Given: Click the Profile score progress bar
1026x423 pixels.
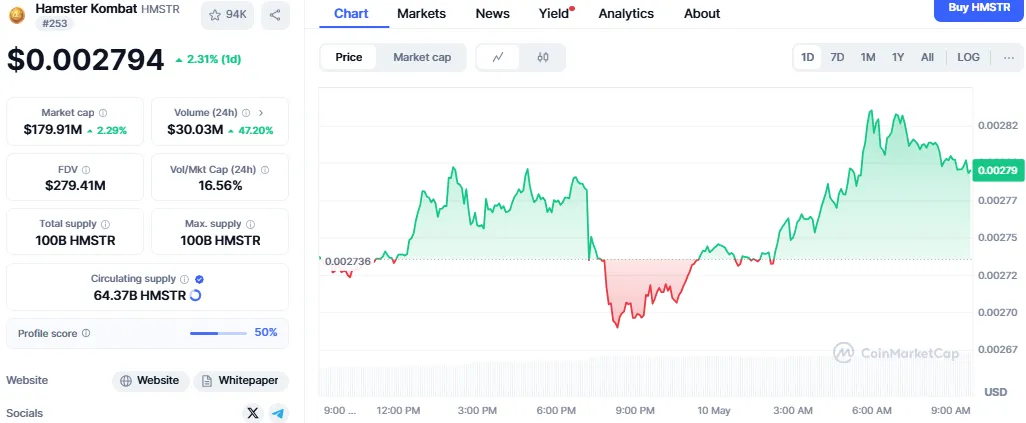Looking at the screenshot, I should [x=218, y=333].
